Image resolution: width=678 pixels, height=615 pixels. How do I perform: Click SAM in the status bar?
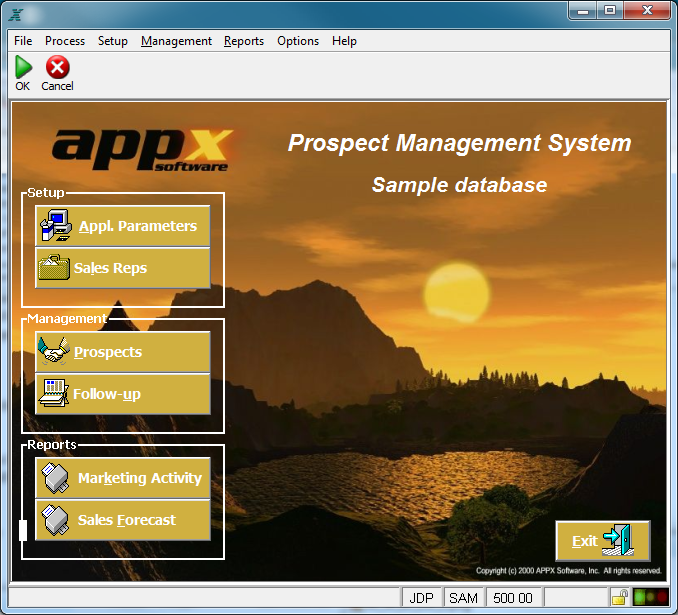(x=463, y=598)
